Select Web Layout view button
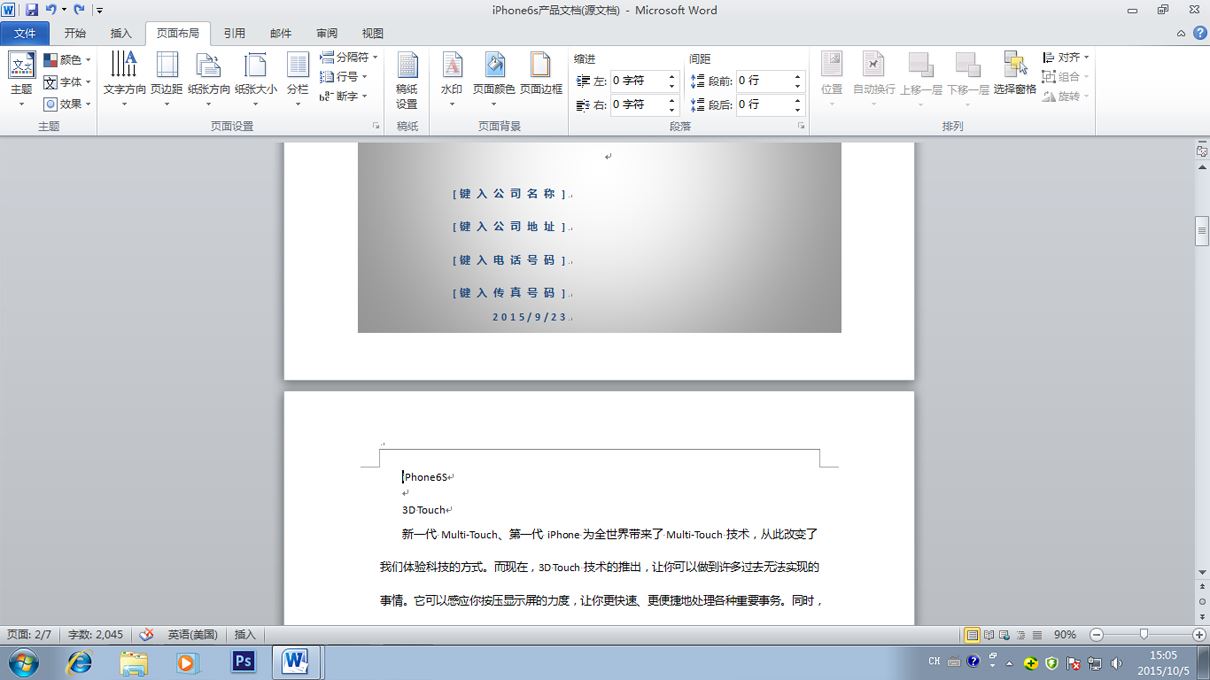Image resolution: width=1210 pixels, height=680 pixels. coord(1005,635)
